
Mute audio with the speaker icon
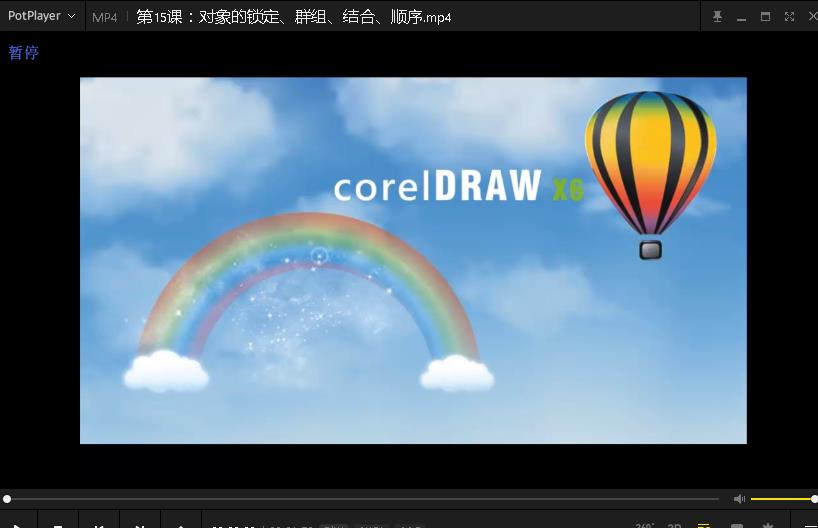pos(739,499)
